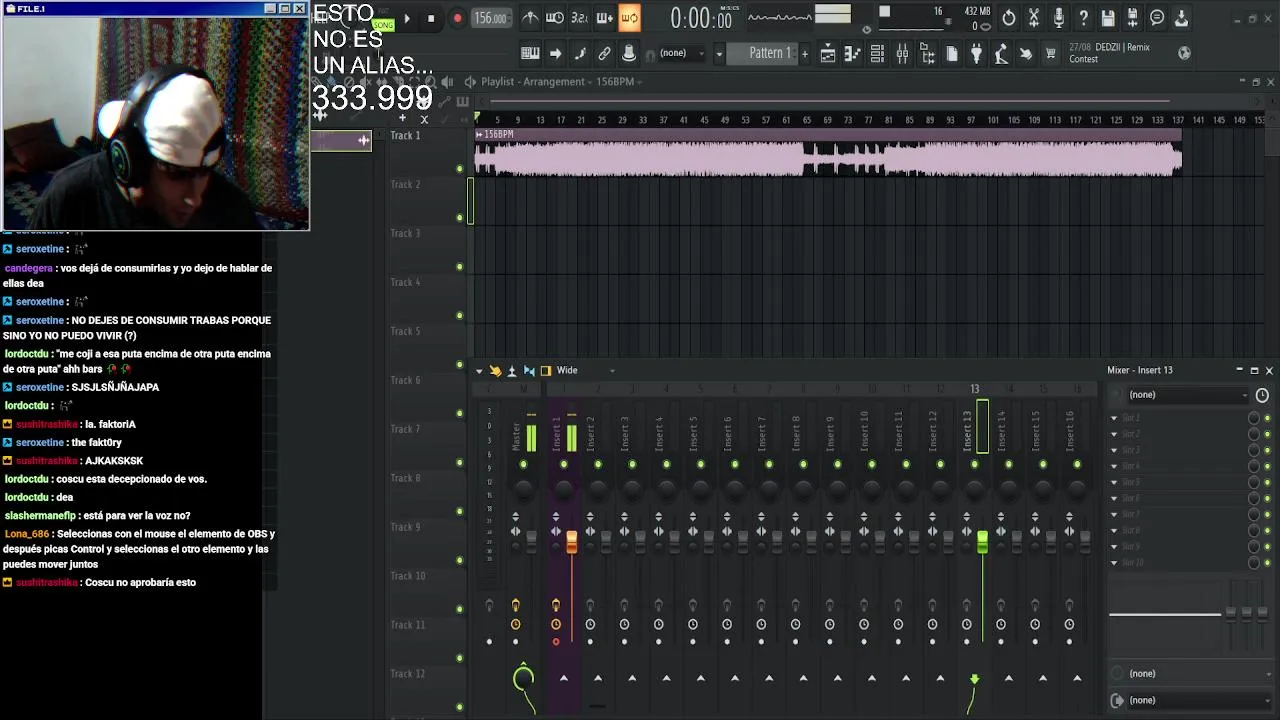Click the track latency clock icon
The height and width of the screenshot is (720, 1280).
tap(1262, 395)
